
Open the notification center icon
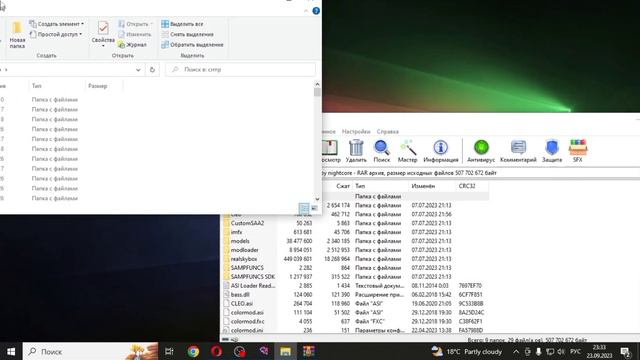626,351
